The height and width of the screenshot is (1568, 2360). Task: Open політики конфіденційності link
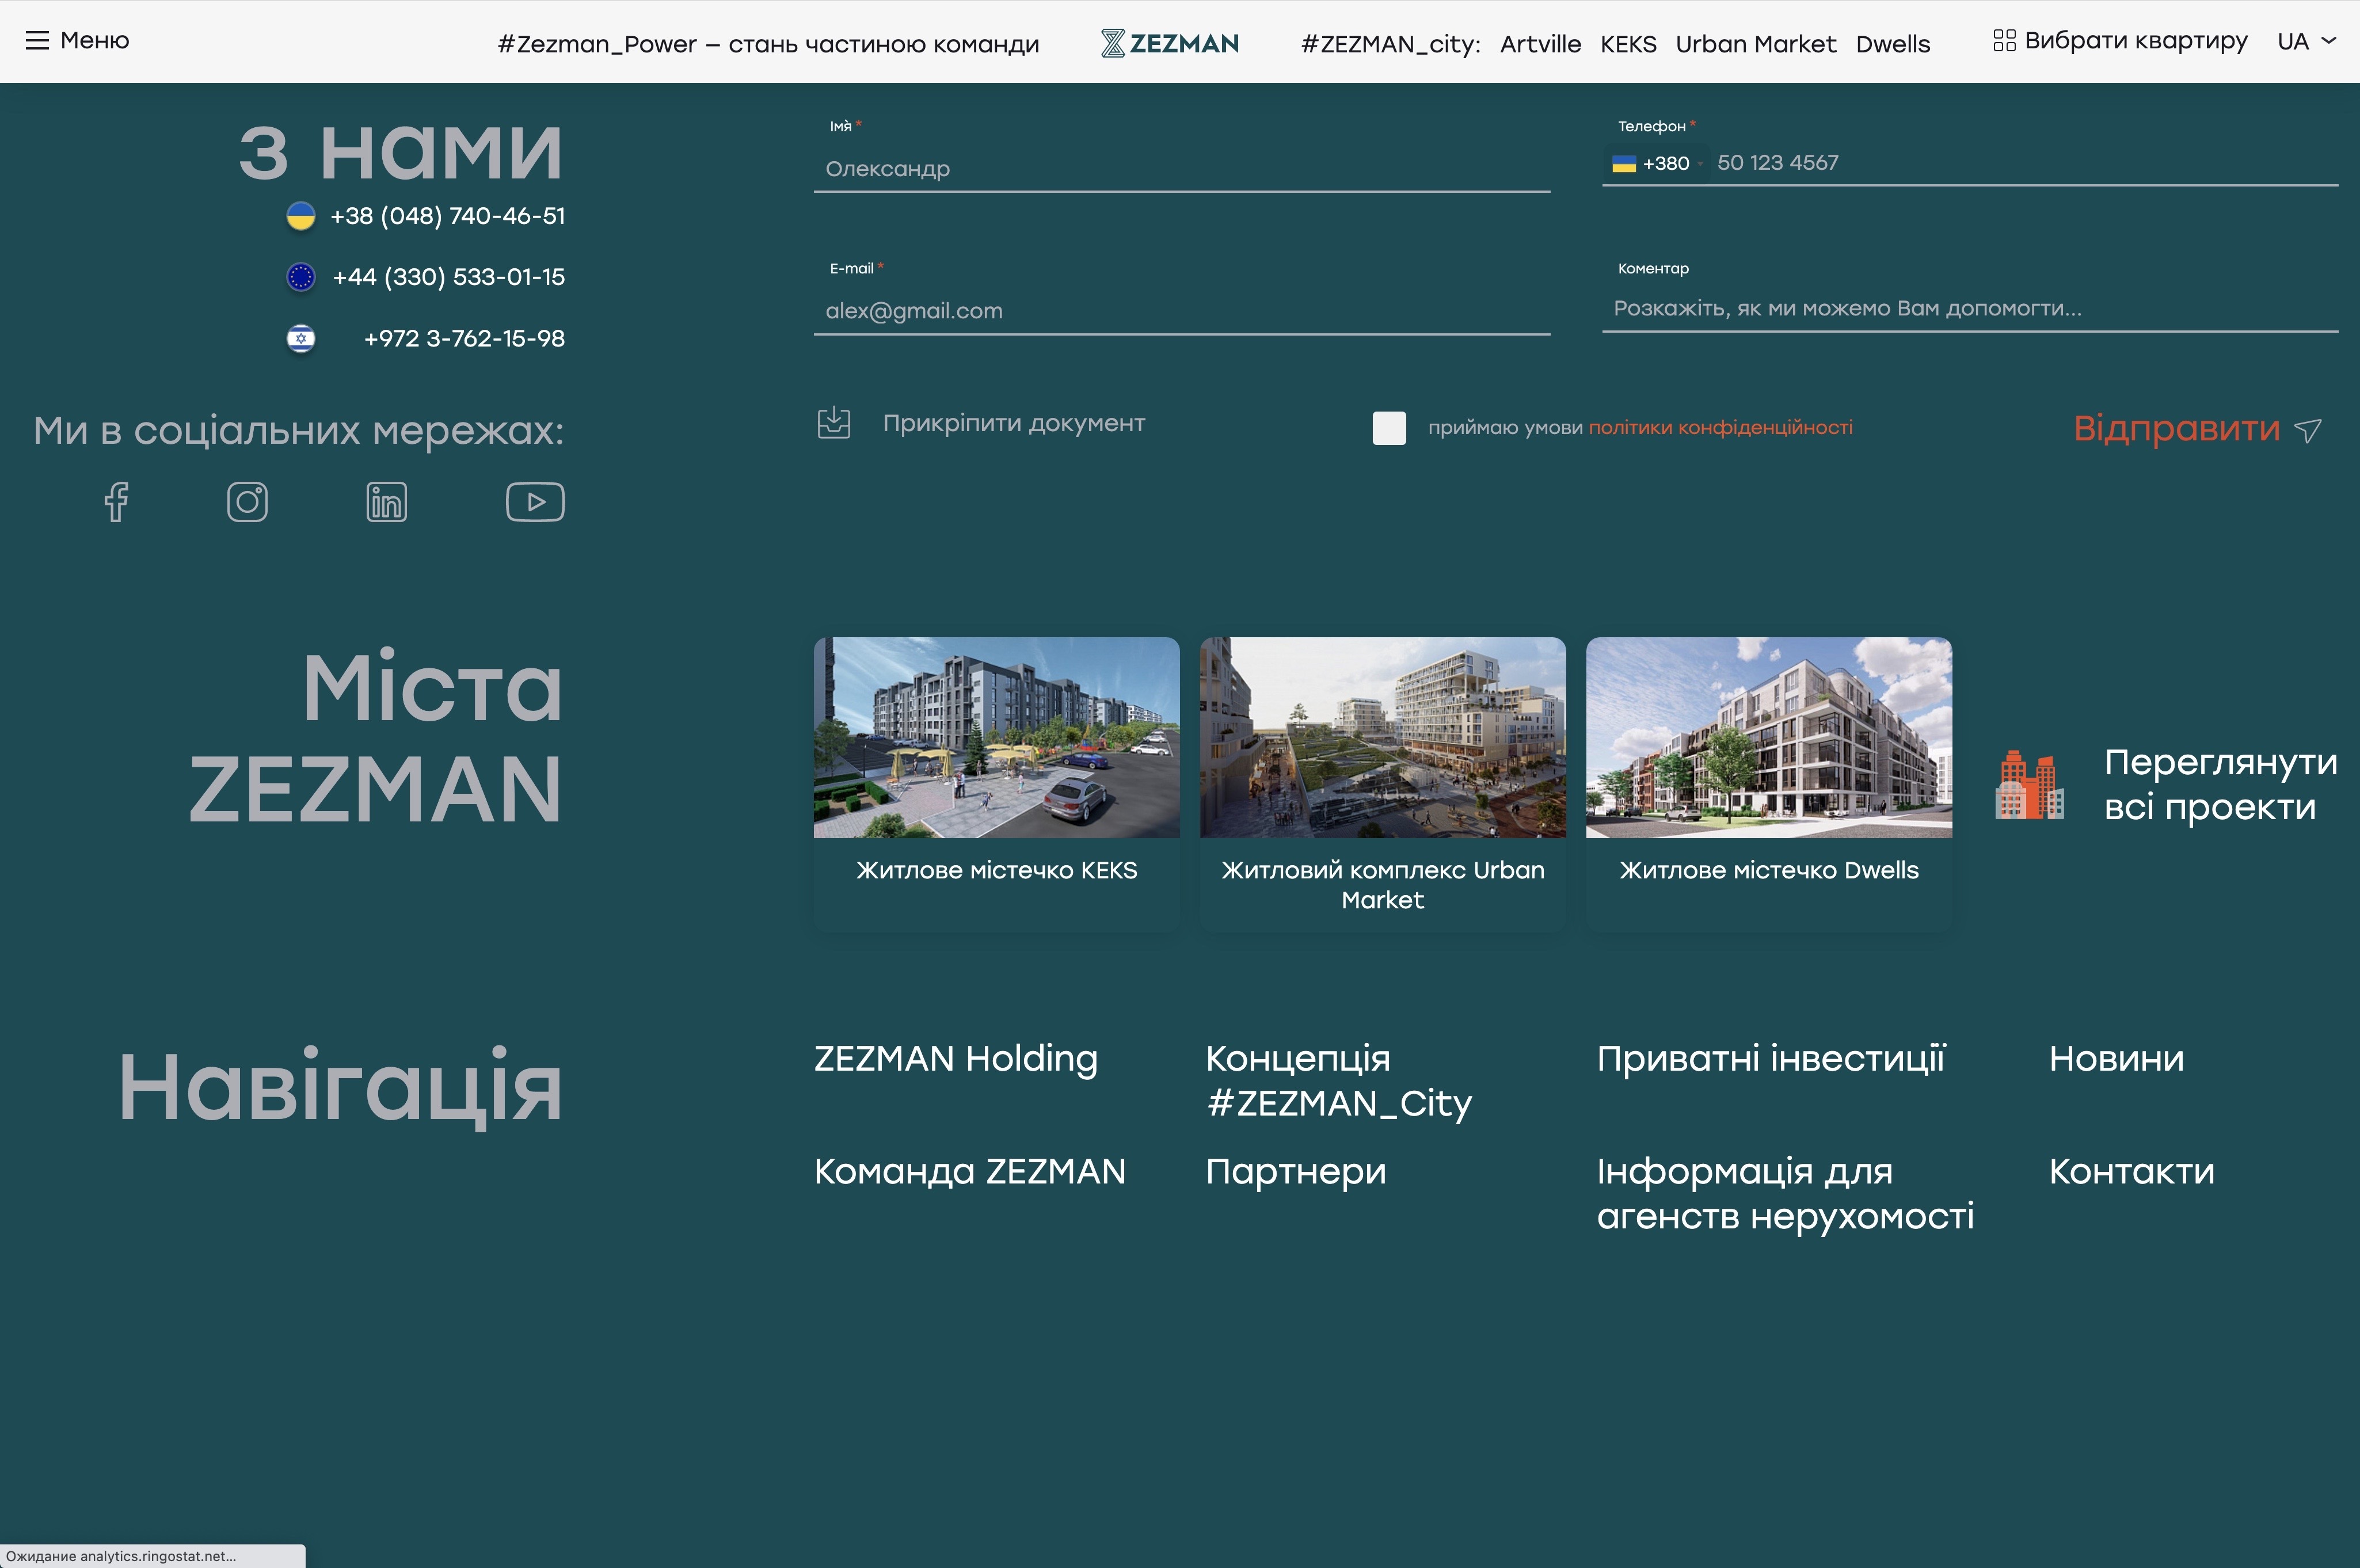point(1720,428)
